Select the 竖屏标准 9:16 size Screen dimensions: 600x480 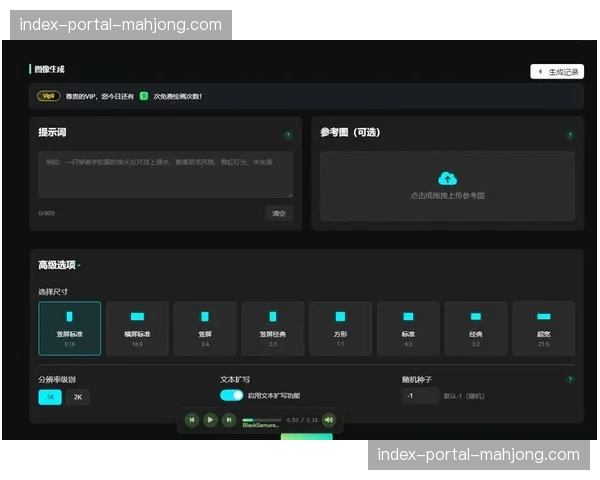[70, 328]
